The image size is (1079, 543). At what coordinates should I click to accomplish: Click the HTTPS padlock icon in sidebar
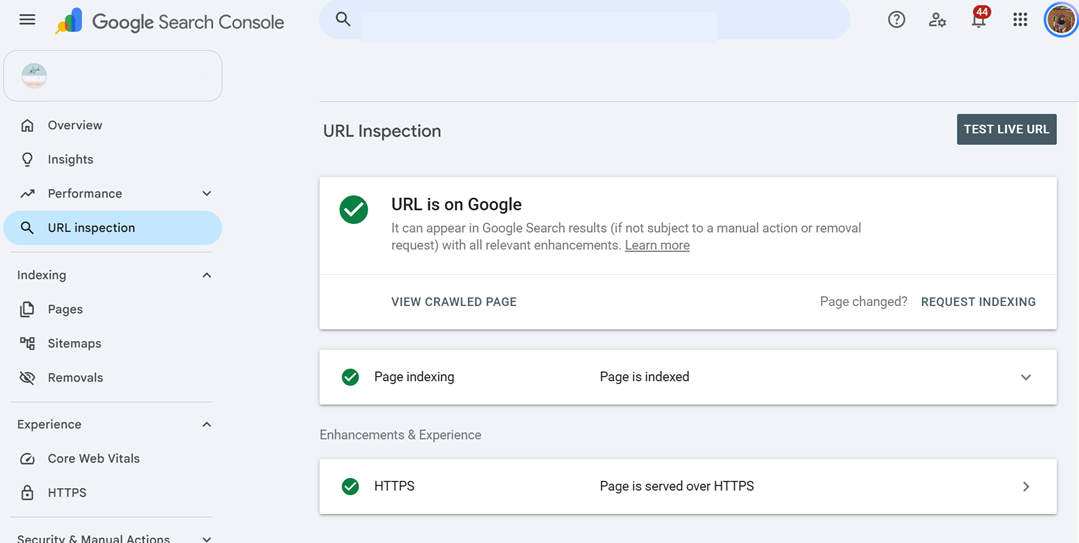pyautogui.click(x=27, y=493)
